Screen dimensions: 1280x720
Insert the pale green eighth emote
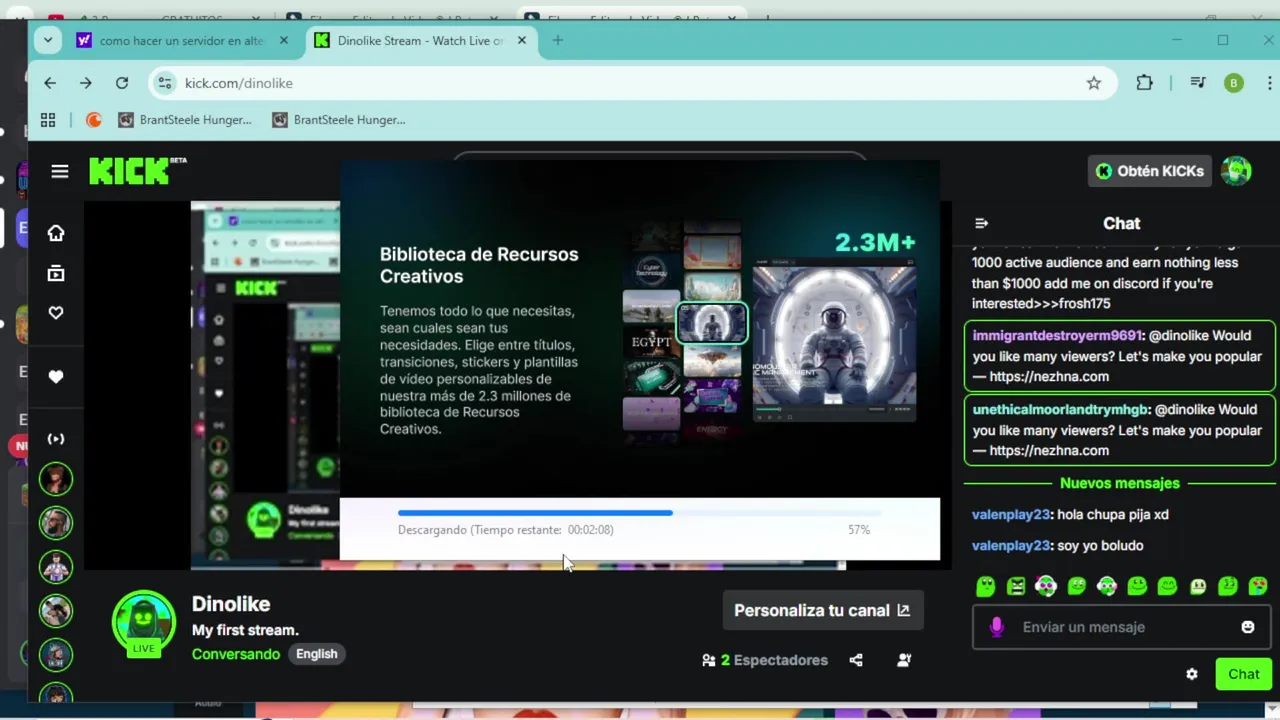tap(1198, 587)
